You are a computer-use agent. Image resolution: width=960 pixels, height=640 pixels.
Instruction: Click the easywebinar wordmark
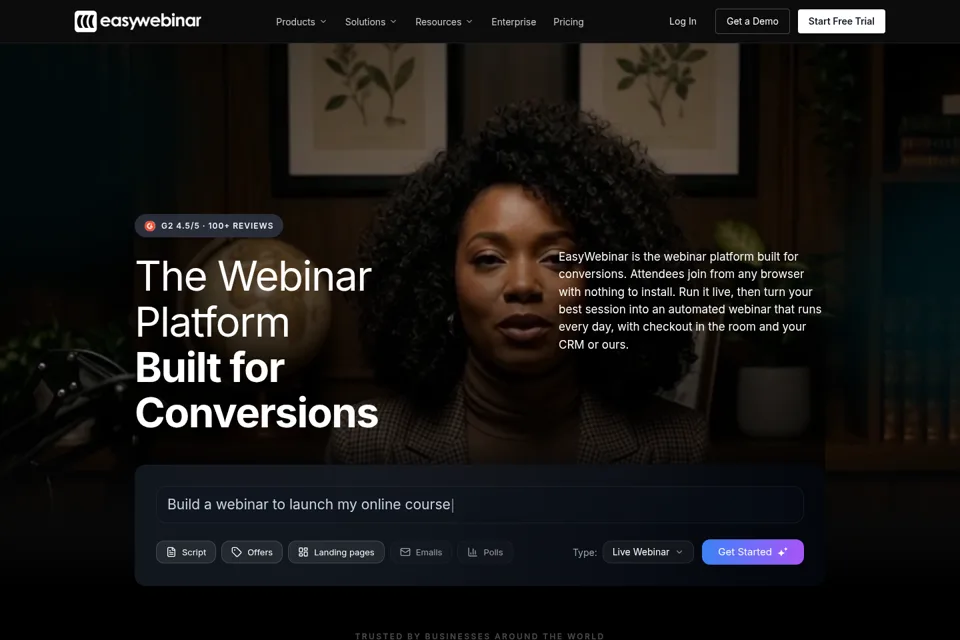click(x=151, y=21)
